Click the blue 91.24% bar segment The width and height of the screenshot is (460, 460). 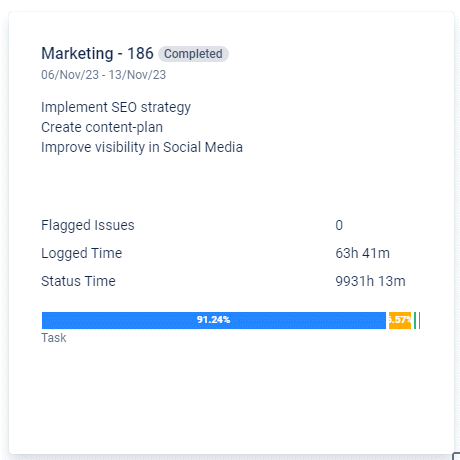(214, 320)
